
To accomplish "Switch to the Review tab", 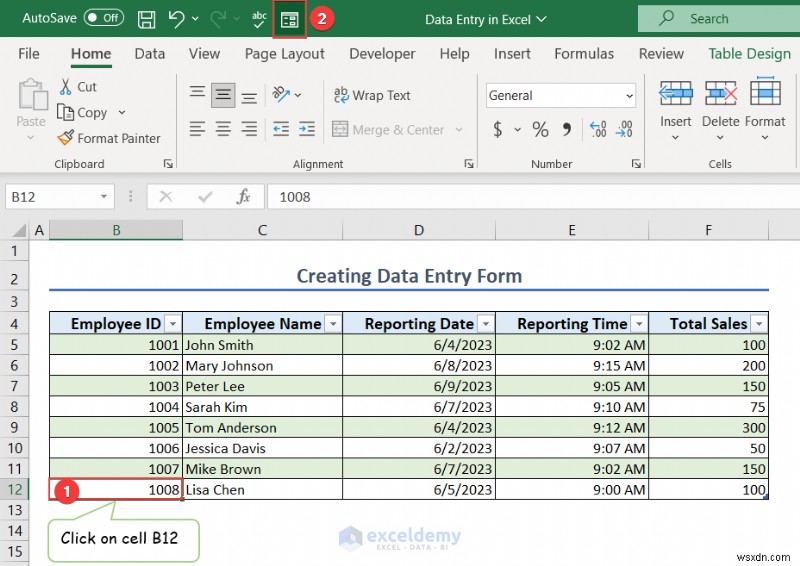I will point(661,54).
